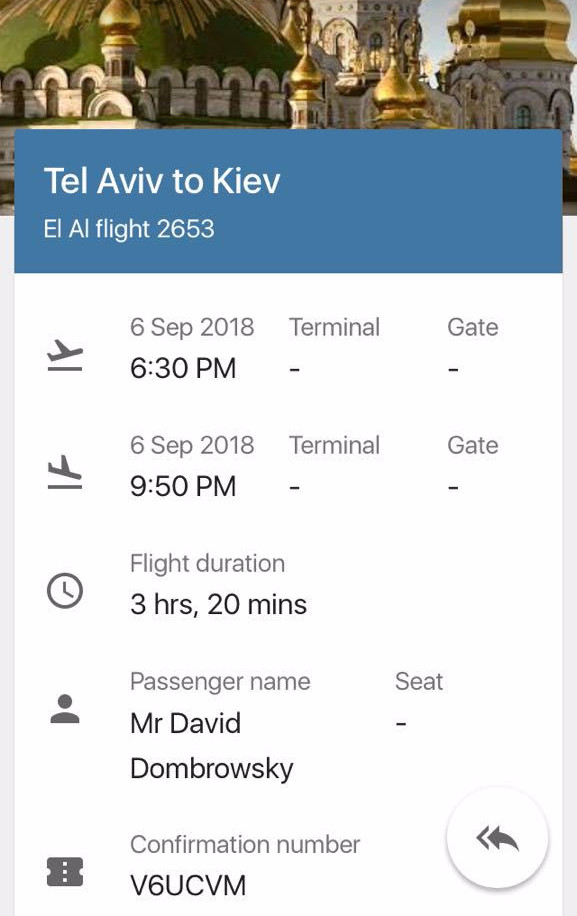Tap the clock icon for flight duration
This screenshot has height=916, width=577.
pos(65,591)
